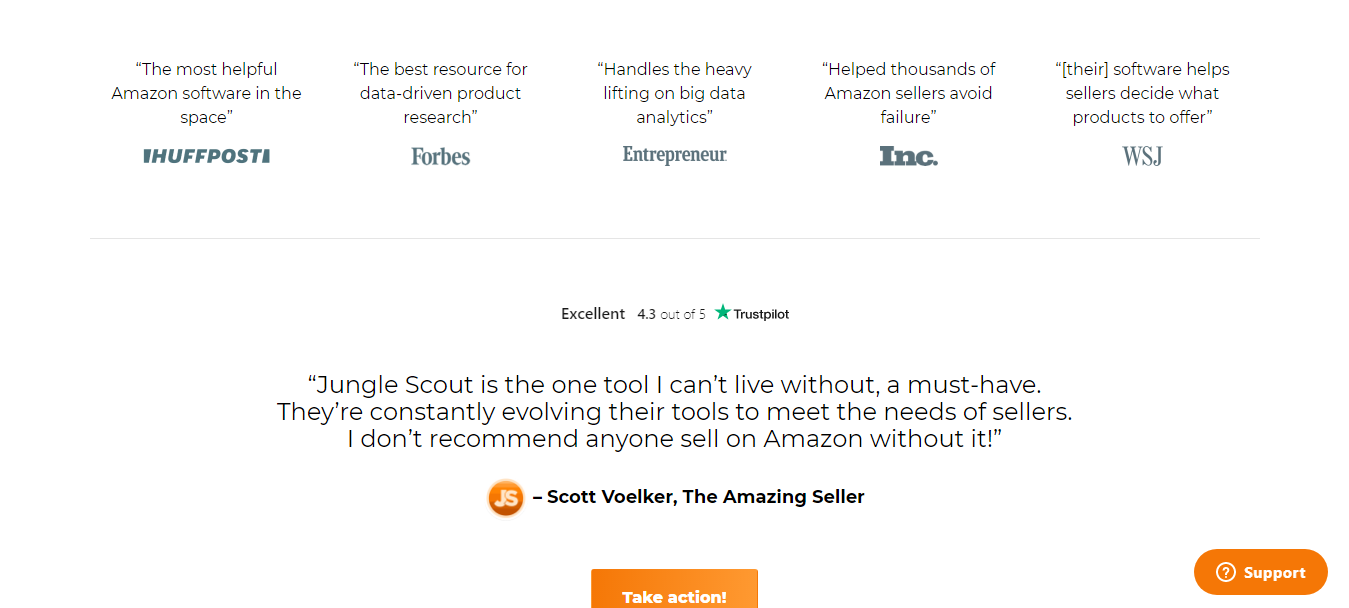Click the Entrepreneur logo
The width and height of the screenshot is (1349, 608).
(674, 155)
